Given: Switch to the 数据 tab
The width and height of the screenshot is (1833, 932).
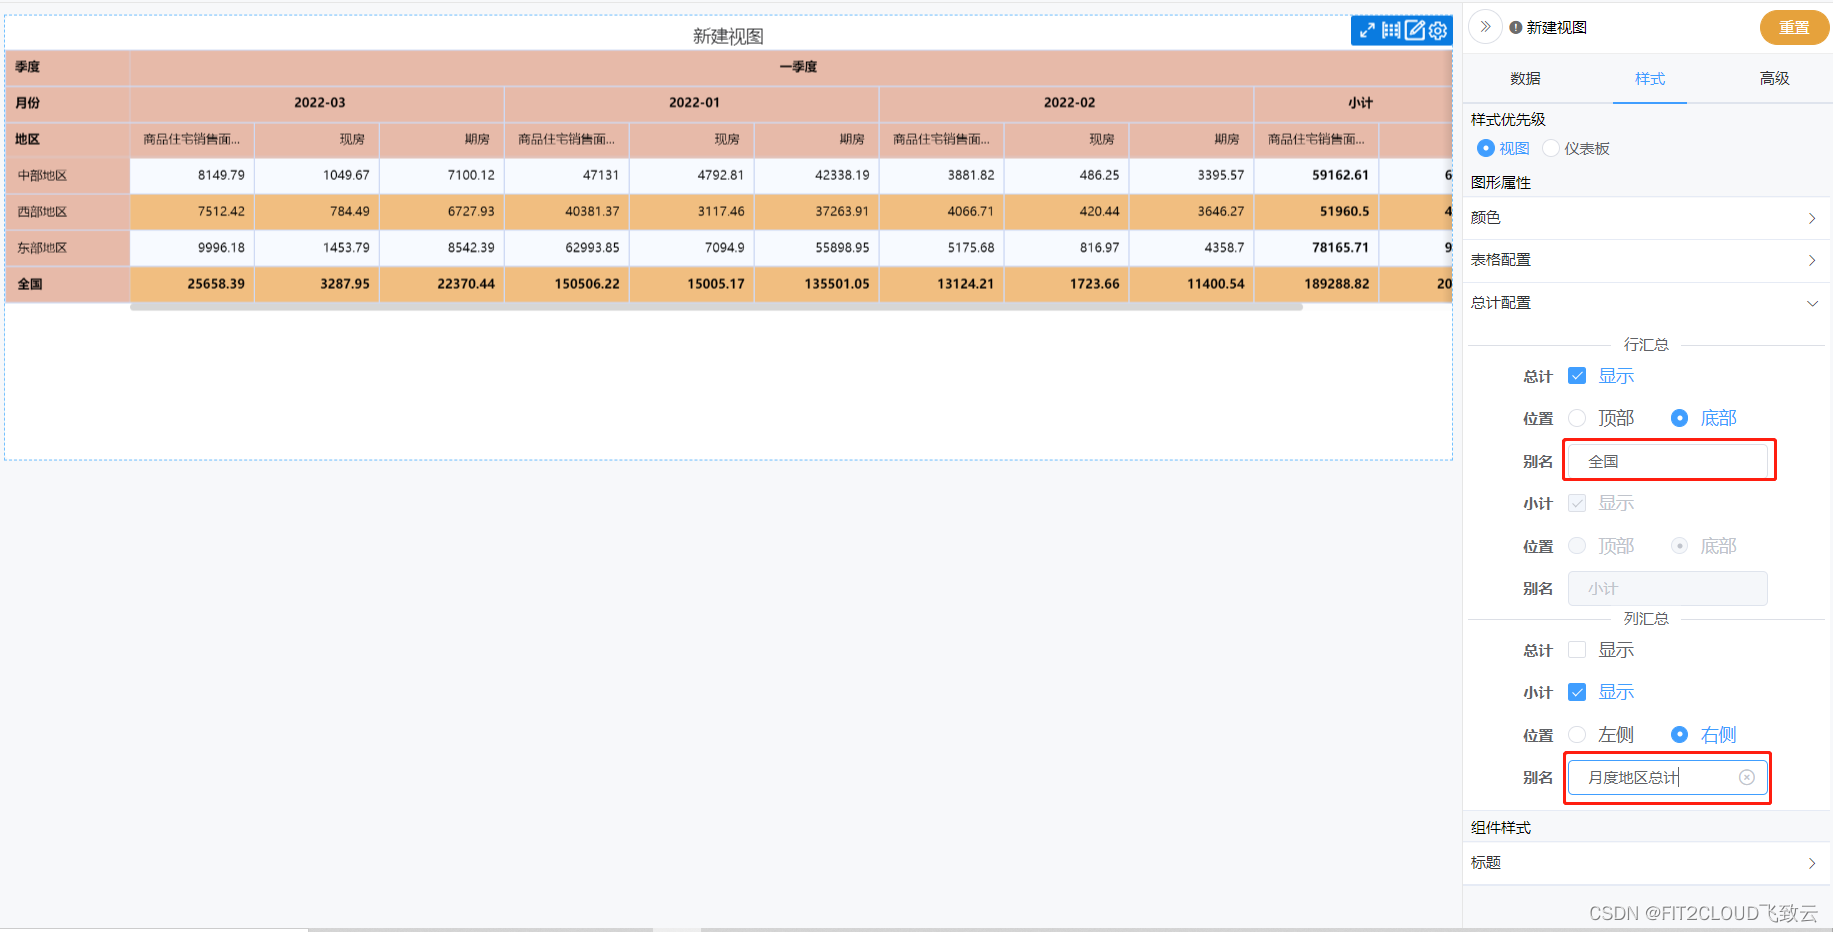Looking at the screenshot, I should [1525, 78].
